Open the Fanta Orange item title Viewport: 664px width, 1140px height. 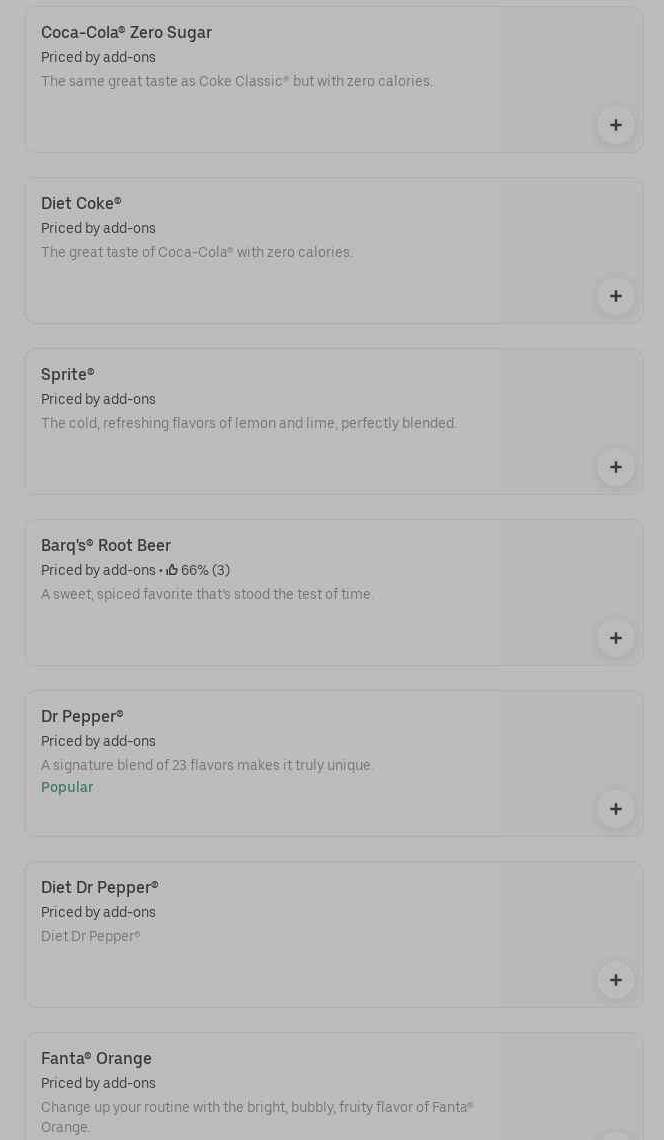96,1059
